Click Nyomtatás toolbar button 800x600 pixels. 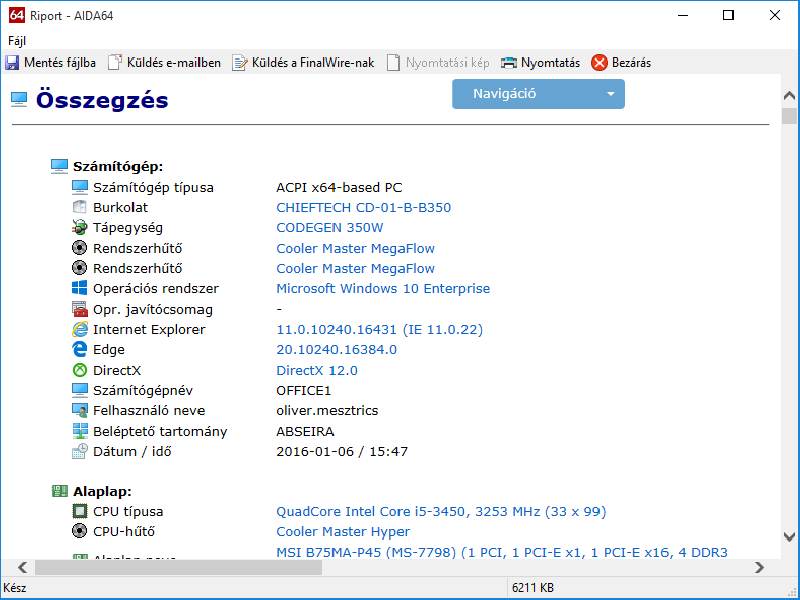tap(541, 63)
